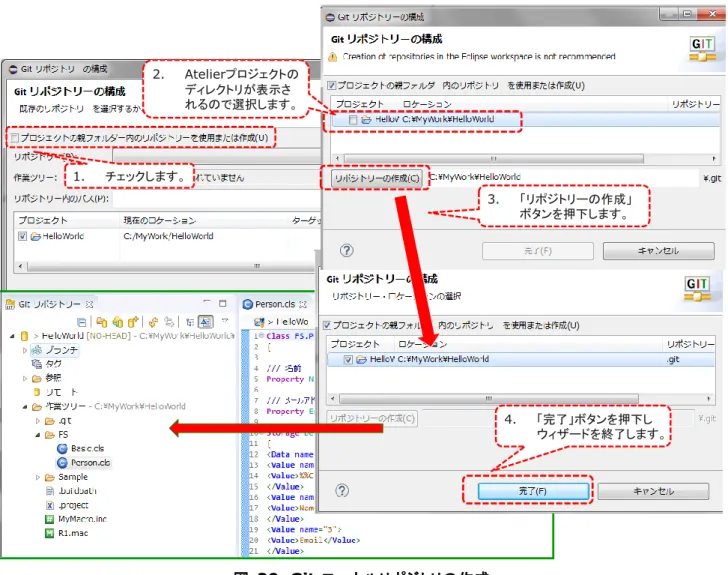Click greyed リポジトリーの作成(C) in lower dialog

pos(372,418)
